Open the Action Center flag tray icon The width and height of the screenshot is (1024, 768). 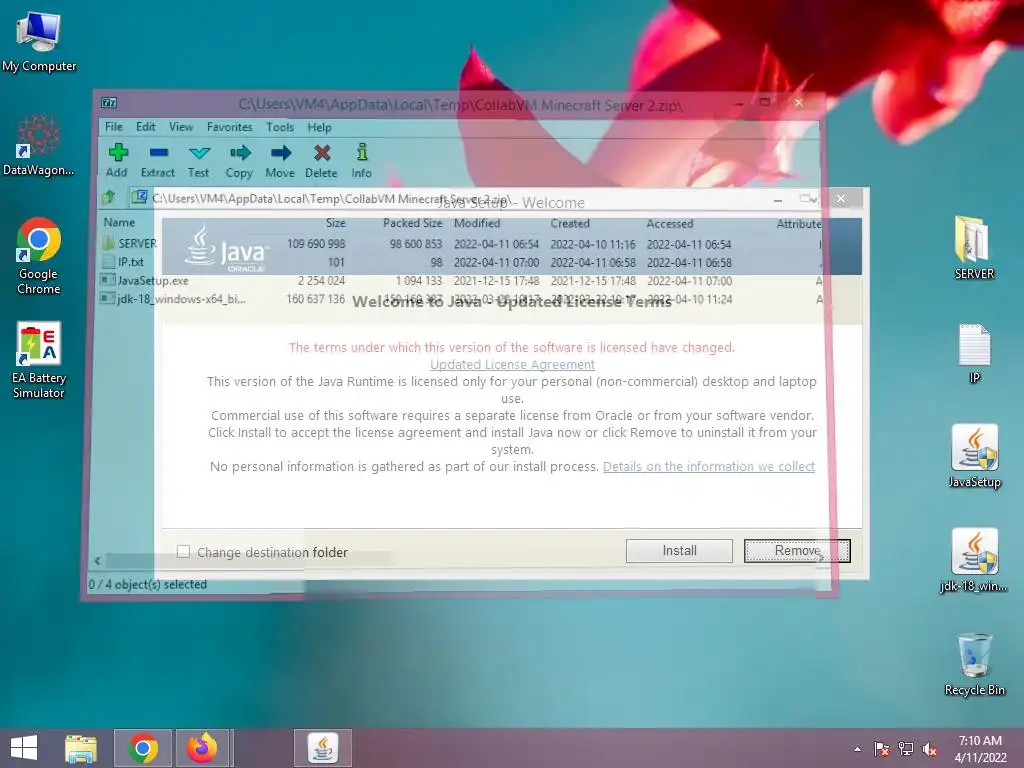coord(881,749)
